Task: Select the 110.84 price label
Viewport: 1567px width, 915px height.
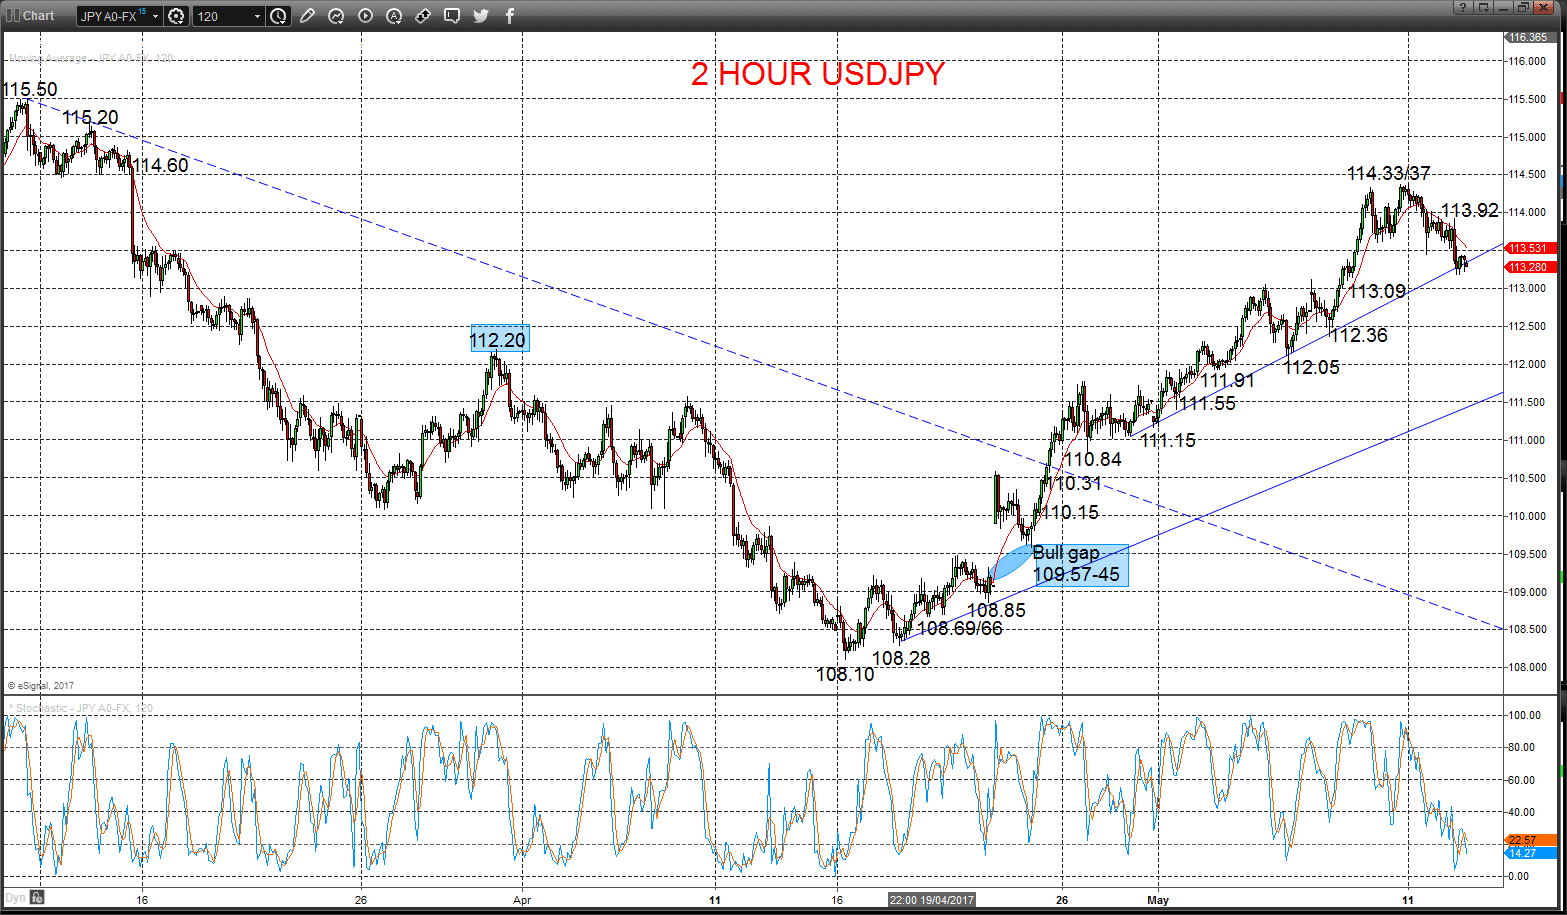Action: 1092,460
